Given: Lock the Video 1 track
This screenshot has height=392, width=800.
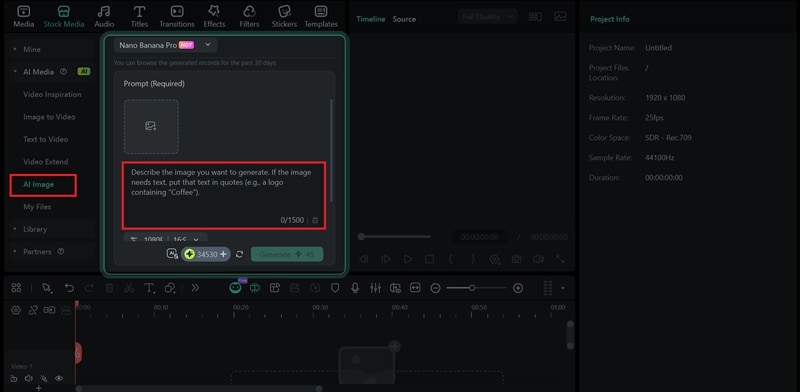Looking at the screenshot, I should point(14,378).
